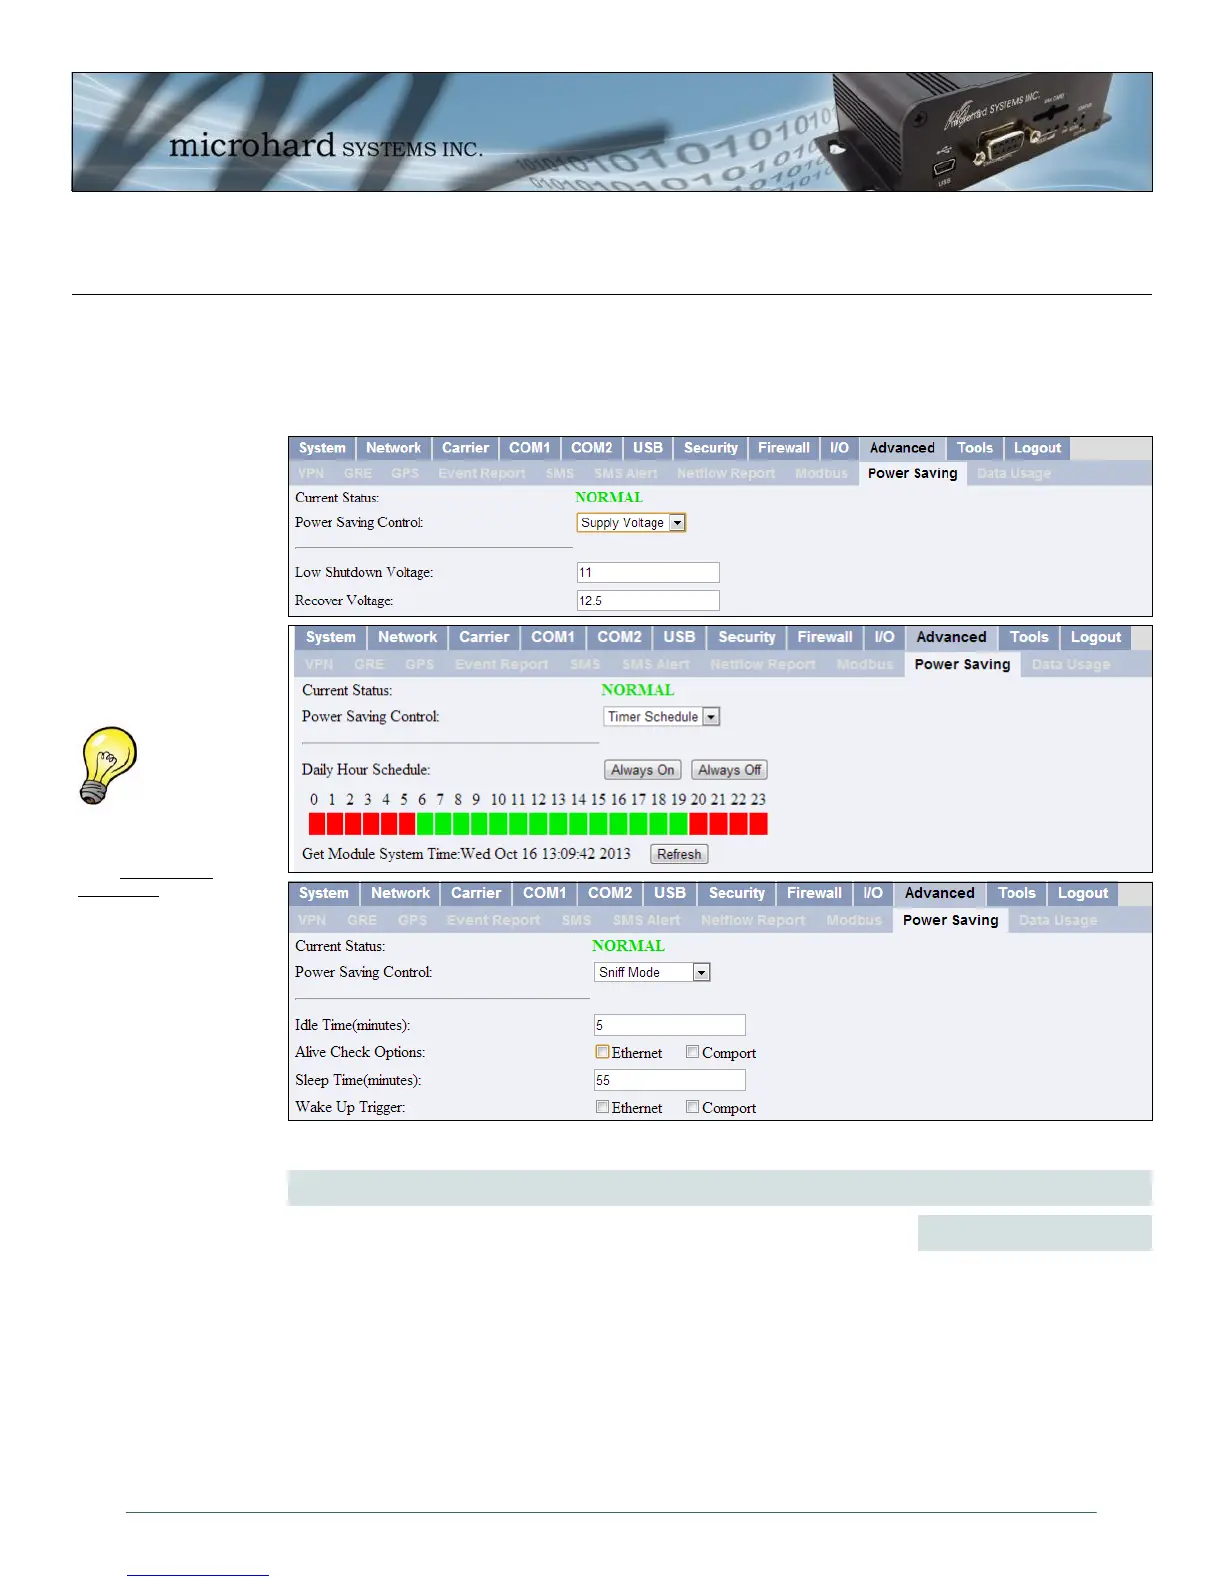This screenshot has width=1224, height=1584.
Task: Open Data Usage sub-tab in Supply Voltage panel
Action: pos(1014,473)
